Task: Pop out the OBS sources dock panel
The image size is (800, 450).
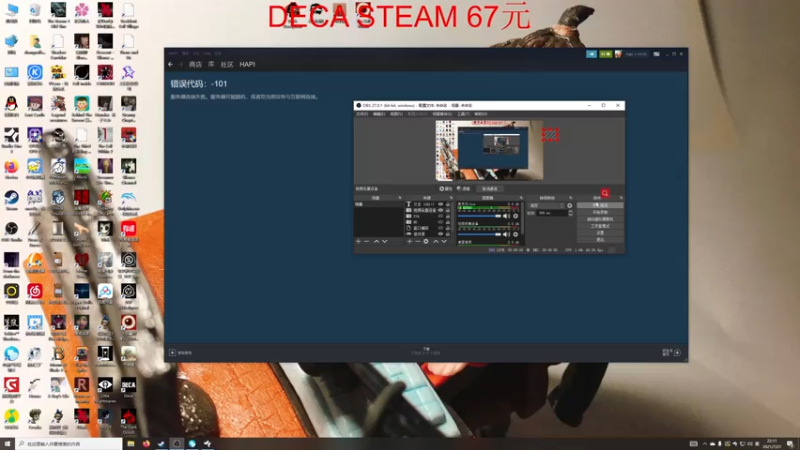Action: click(x=451, y=198)
